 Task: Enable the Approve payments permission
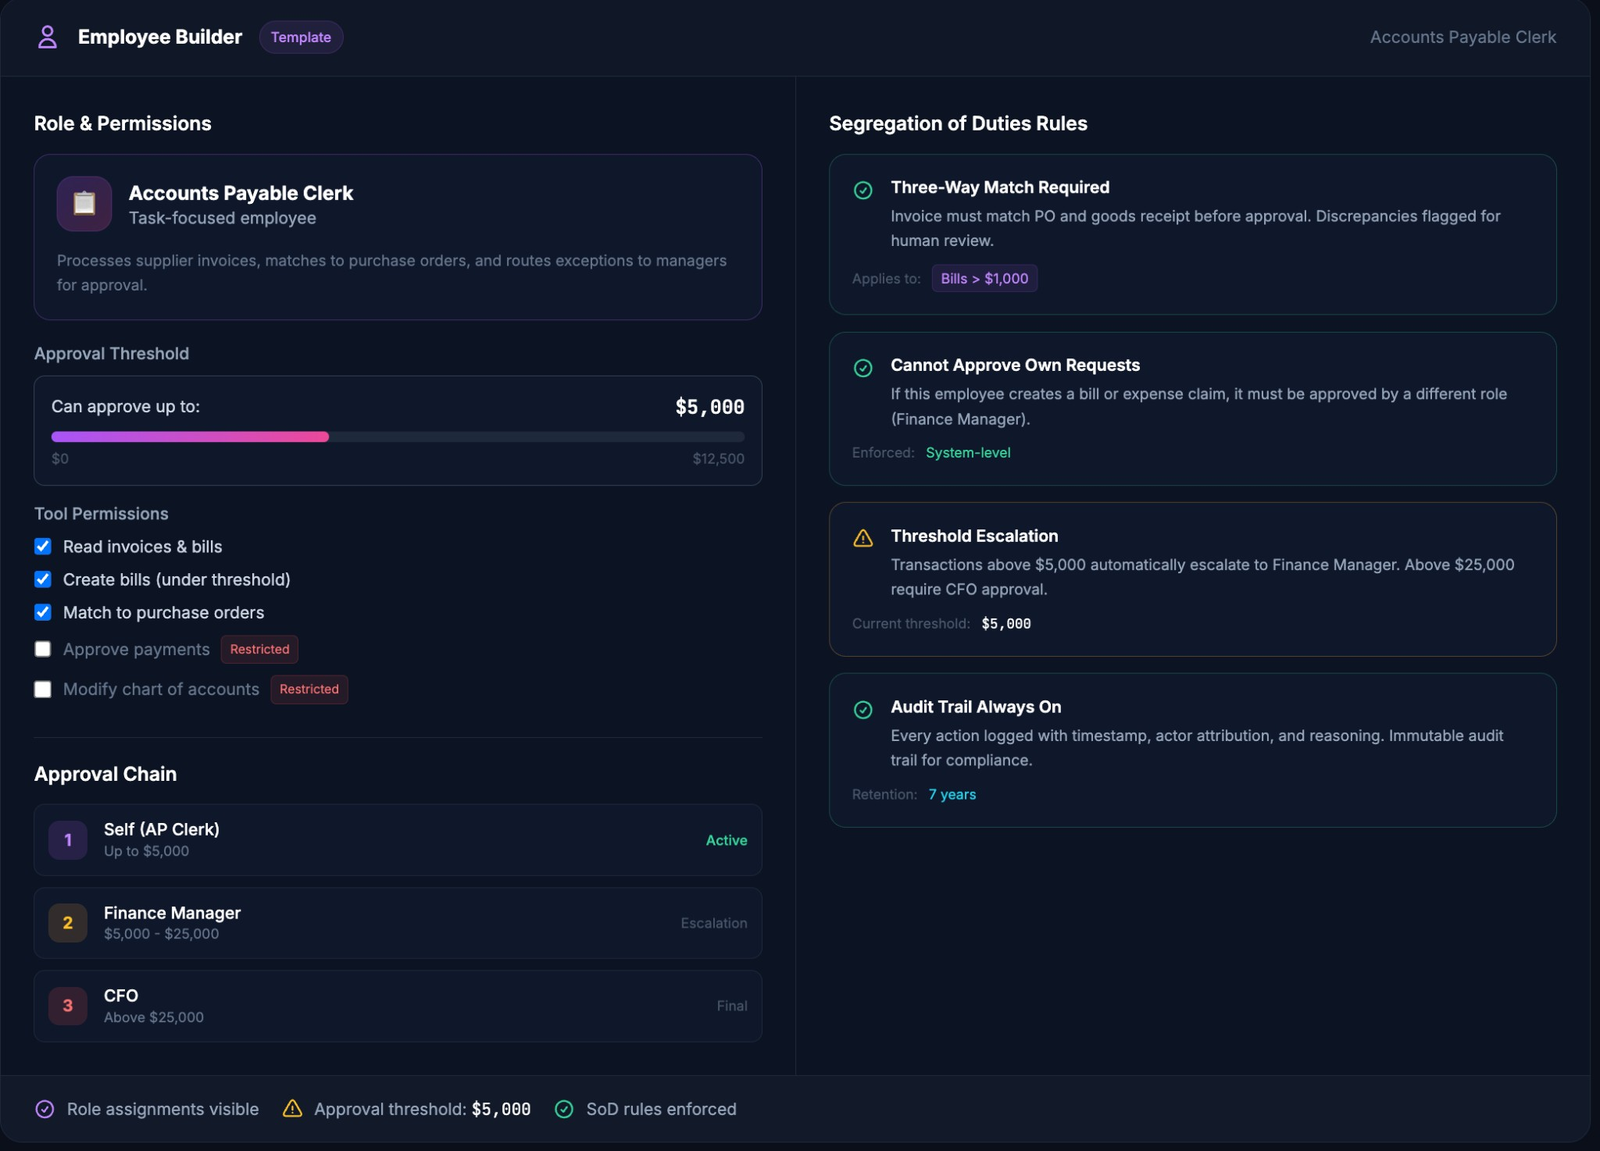click(x=42, y=649)
